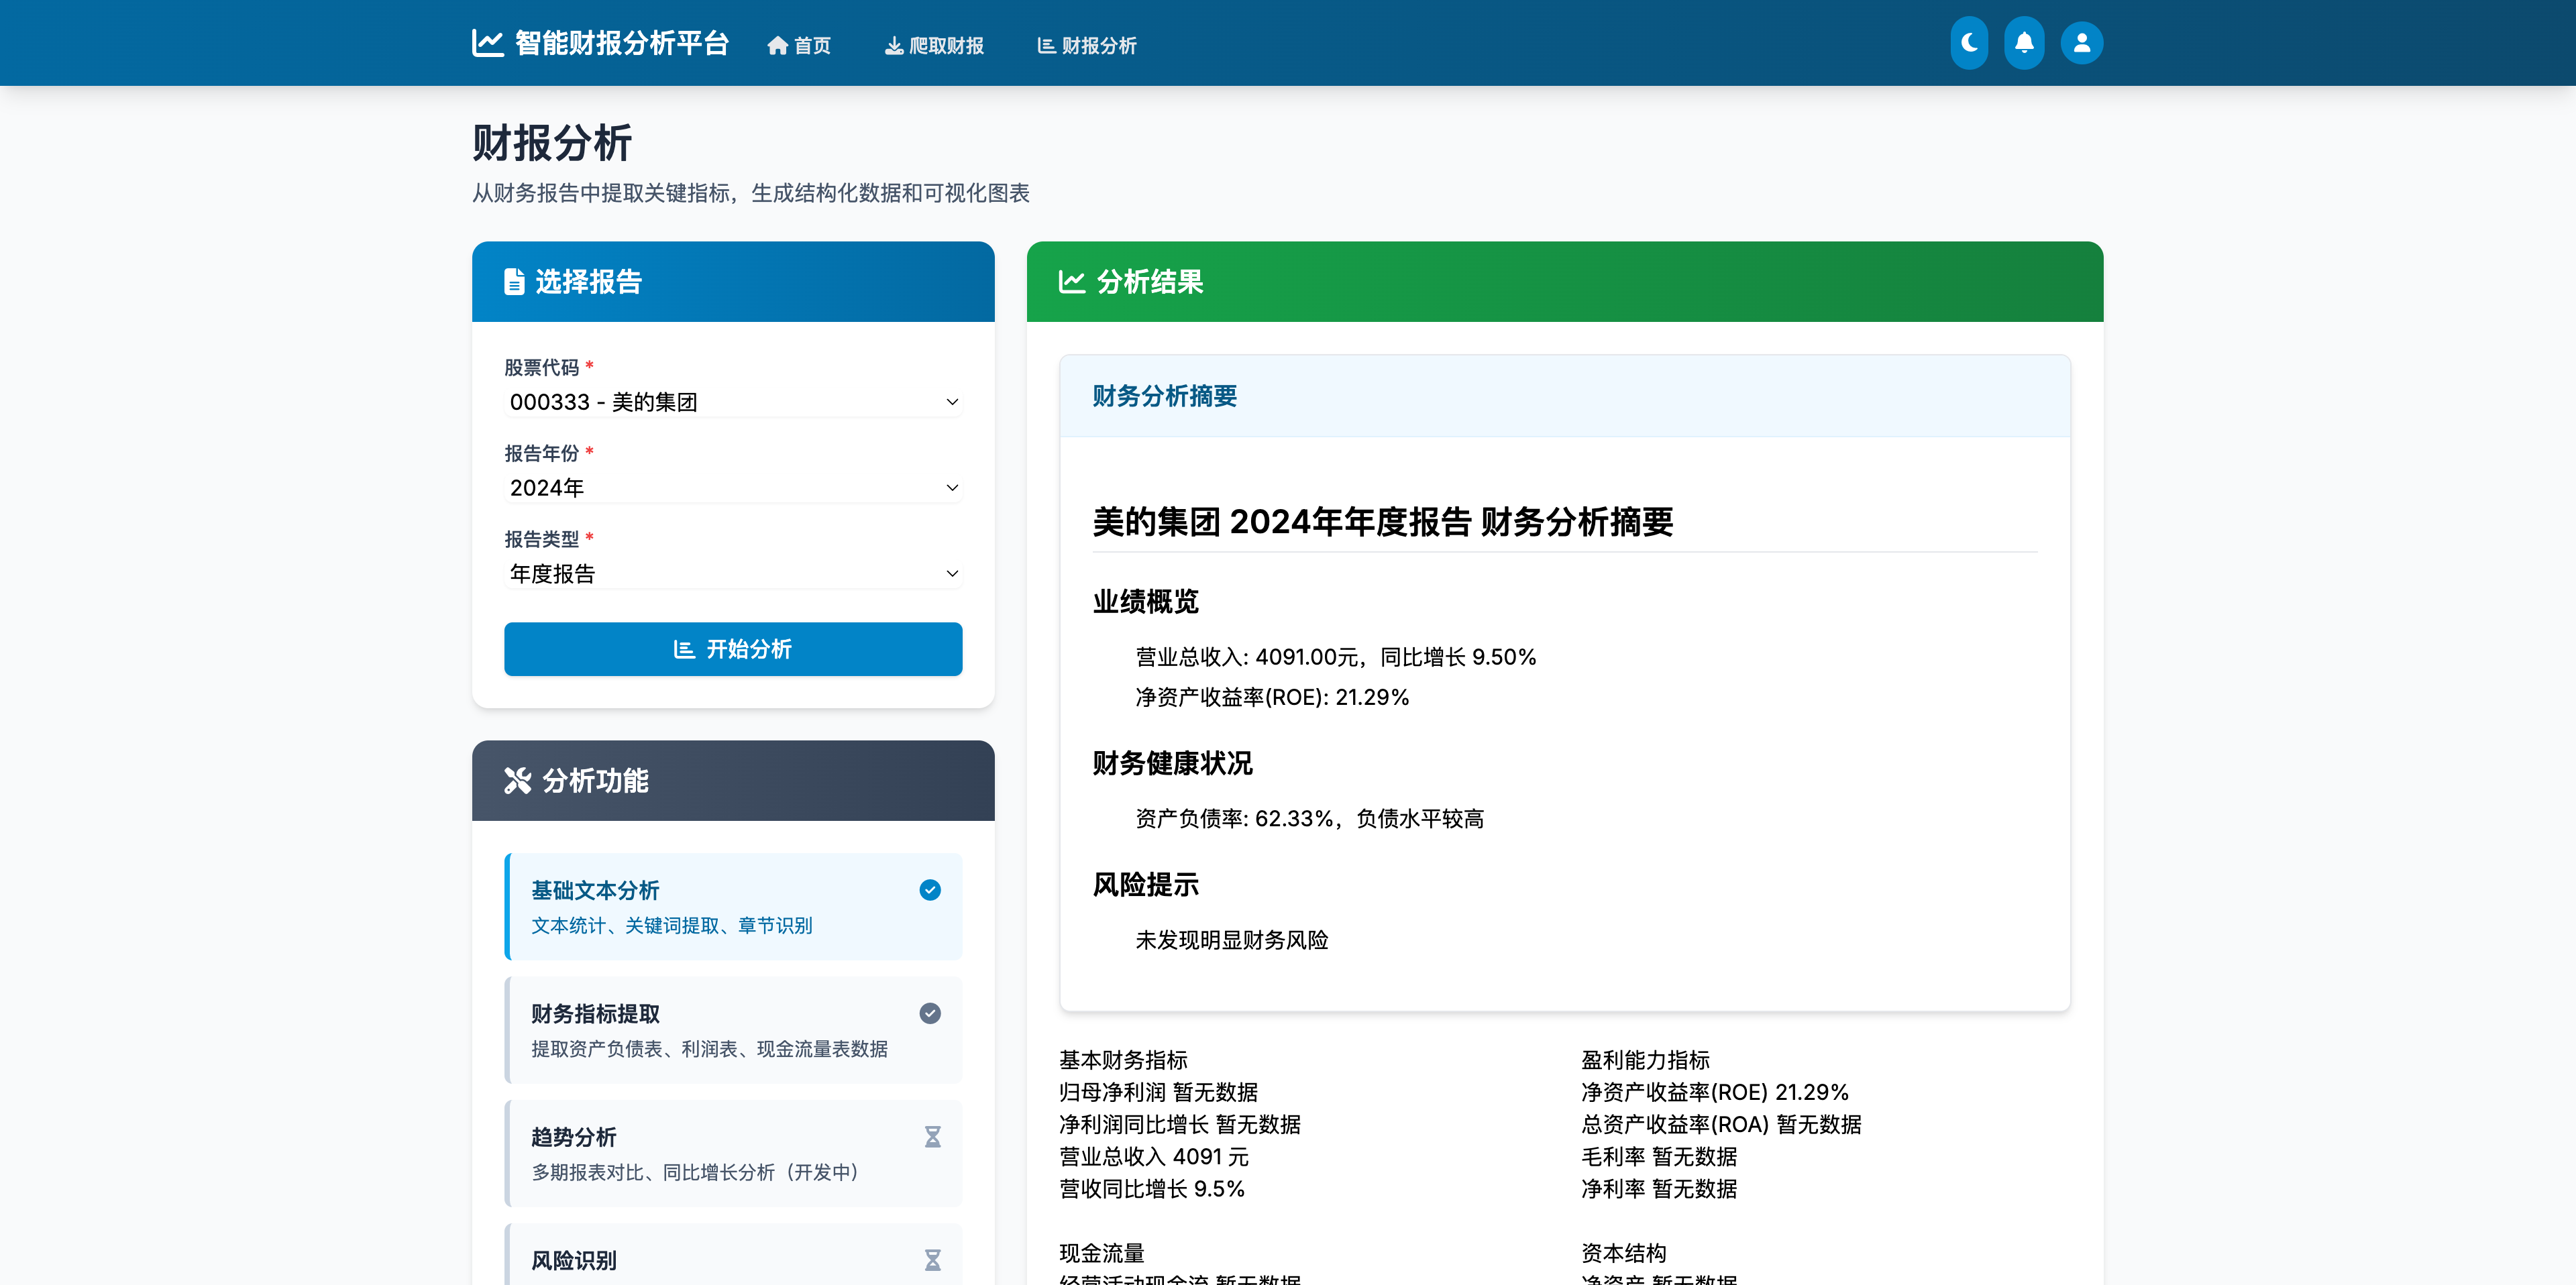
Task: Toggle dark mode moon icon
Action: [x=1969, y=43]
